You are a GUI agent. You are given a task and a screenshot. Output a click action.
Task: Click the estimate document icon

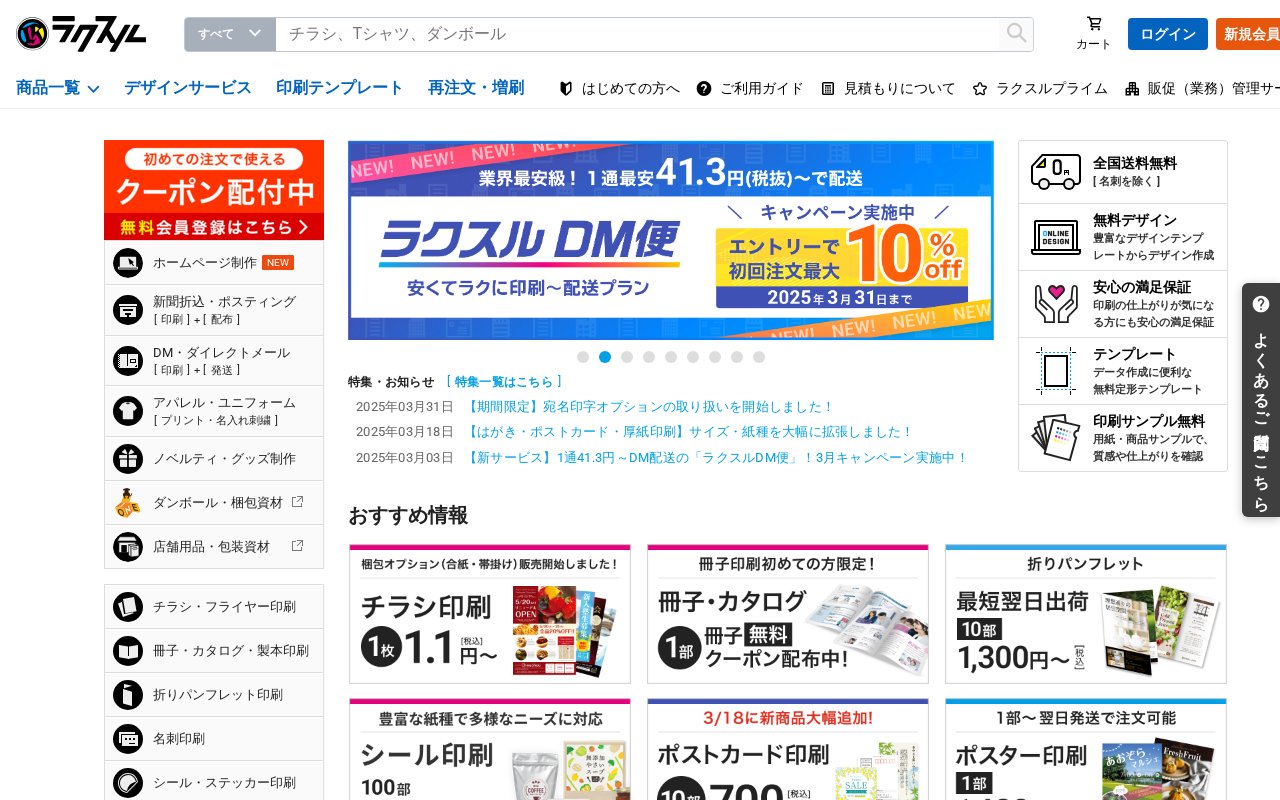coord(828,88)
